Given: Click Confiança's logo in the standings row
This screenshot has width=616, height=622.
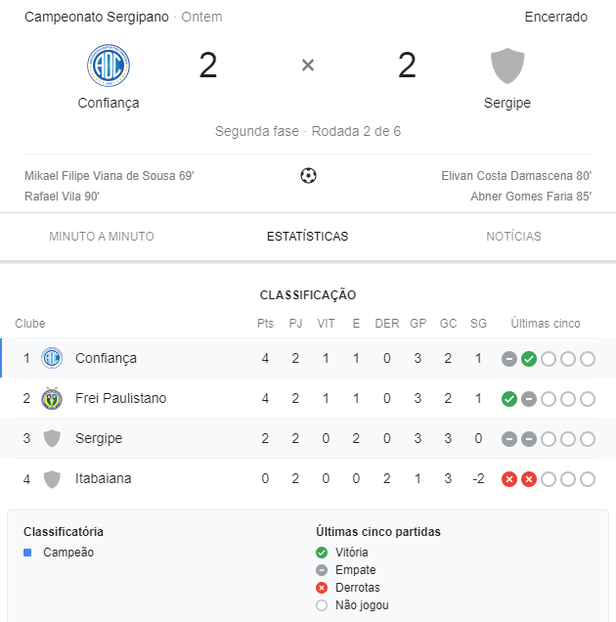Looking at the screenshot, I should point(52,358).
